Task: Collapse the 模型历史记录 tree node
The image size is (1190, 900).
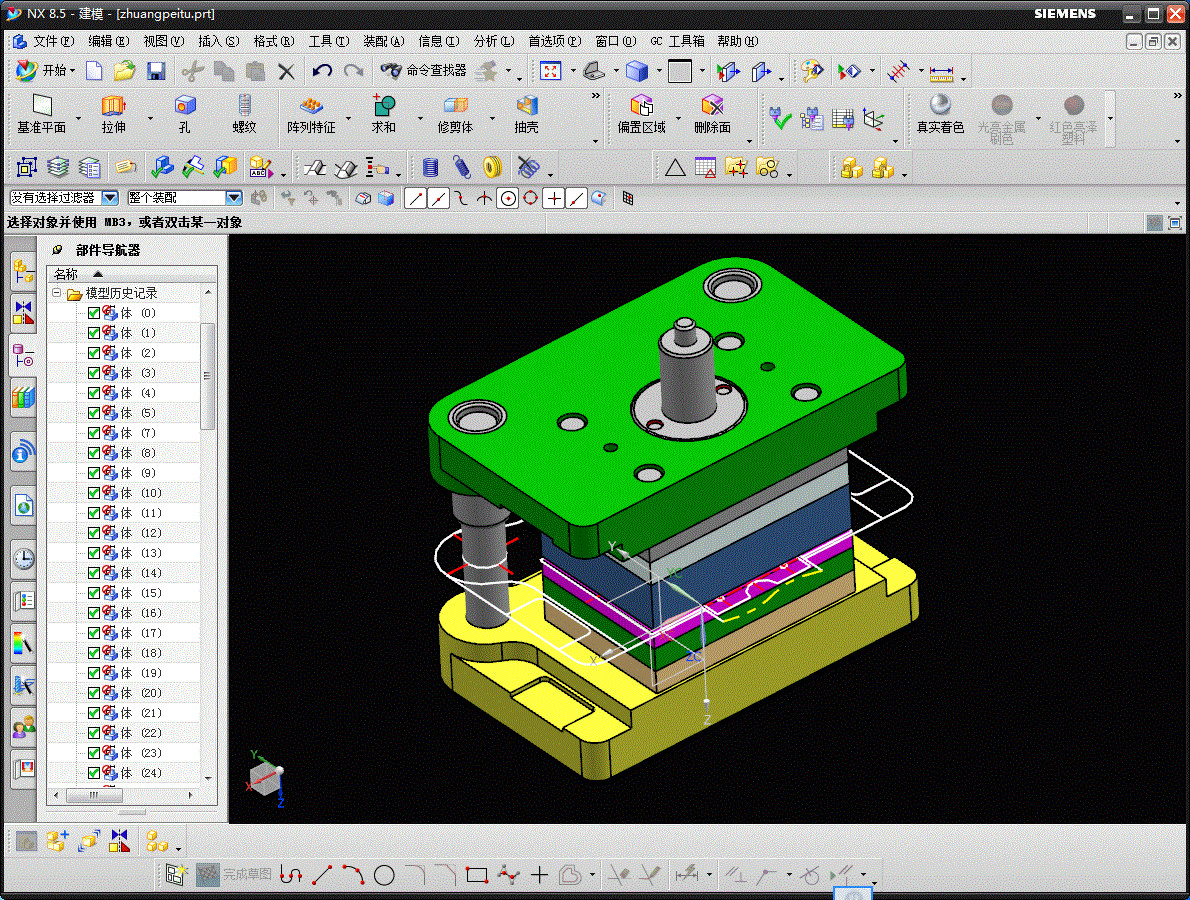Action: tap(56, 292)
